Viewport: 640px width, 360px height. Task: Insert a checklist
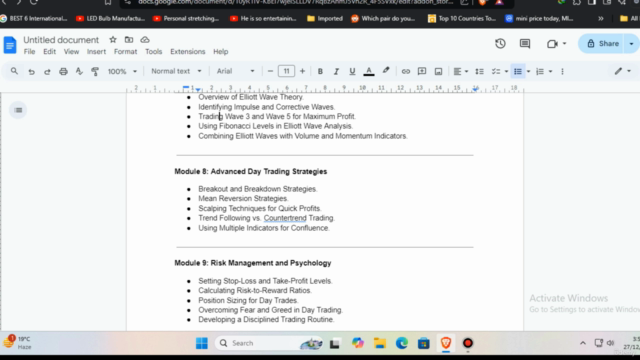(496, 71)
